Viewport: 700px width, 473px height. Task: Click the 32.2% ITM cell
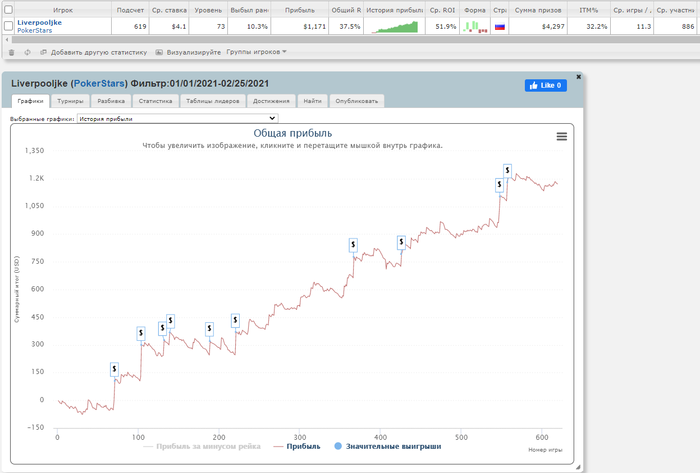pos(589,26)
